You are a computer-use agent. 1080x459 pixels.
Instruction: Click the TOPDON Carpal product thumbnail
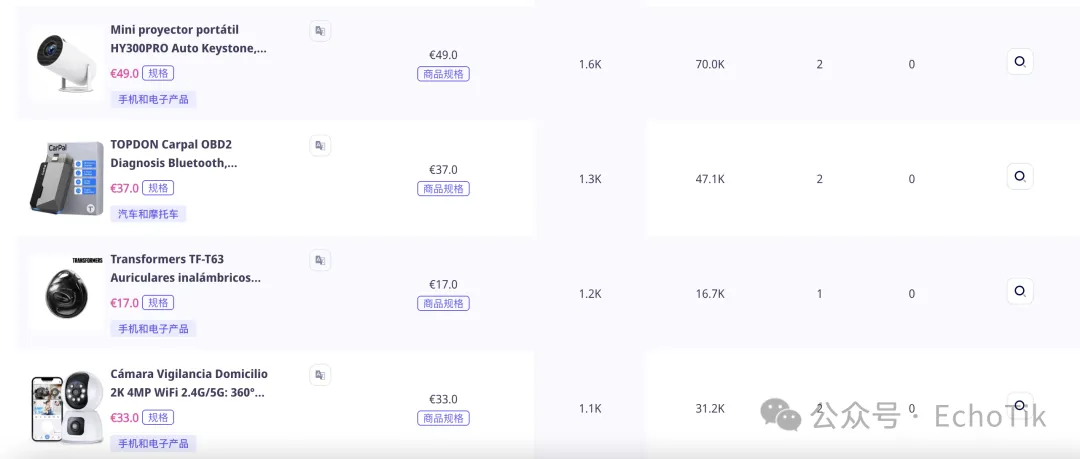tap(66, 179)
